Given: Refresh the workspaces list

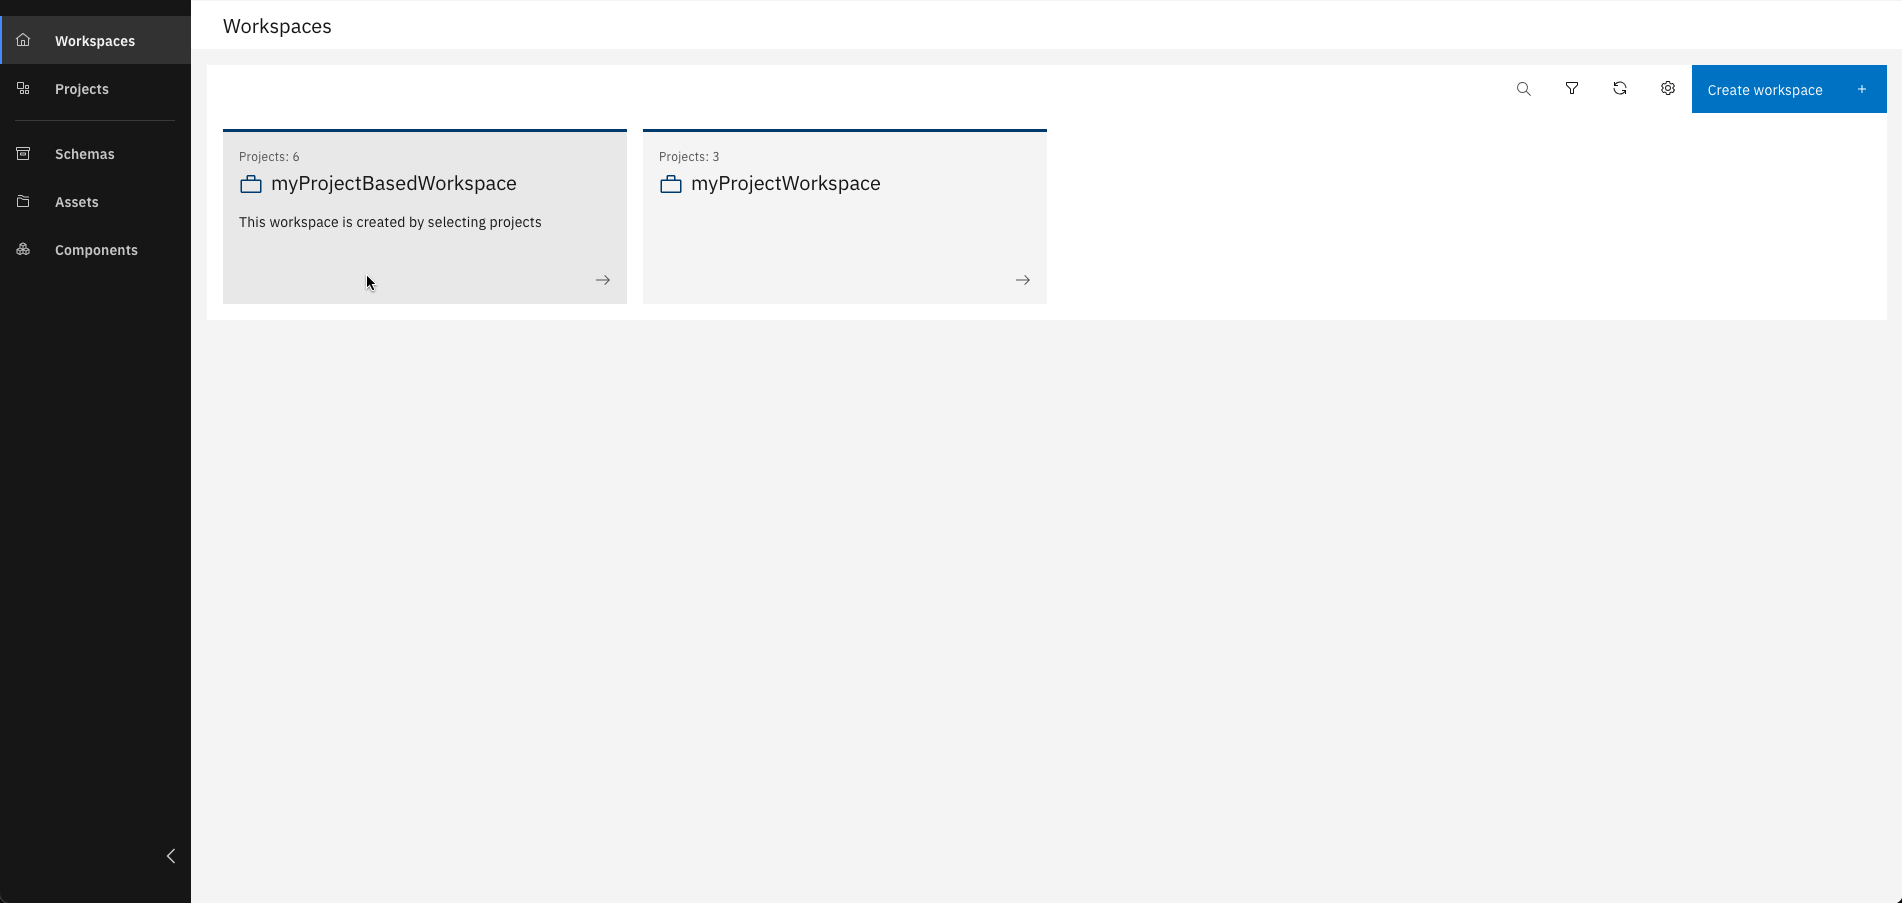Looking at the screenshot, I should 1619,89.
